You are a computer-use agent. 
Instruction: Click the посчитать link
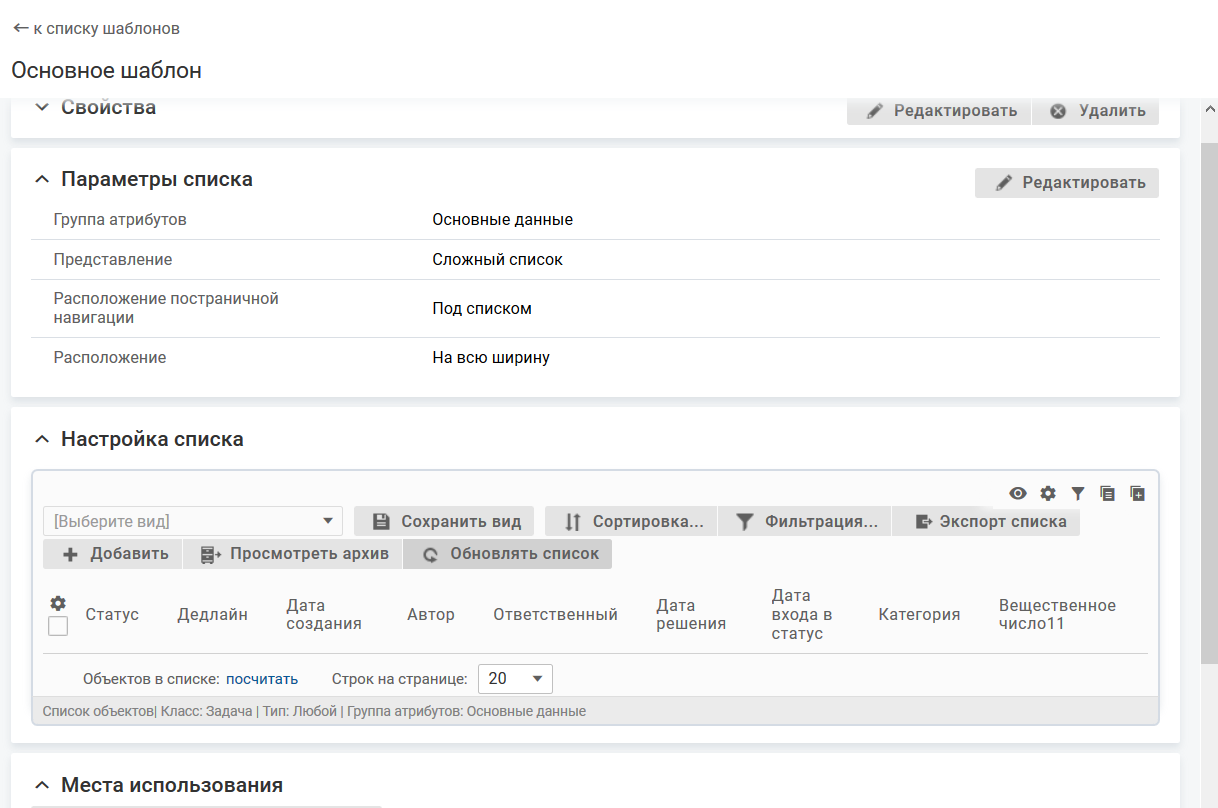tap(262, 679)
